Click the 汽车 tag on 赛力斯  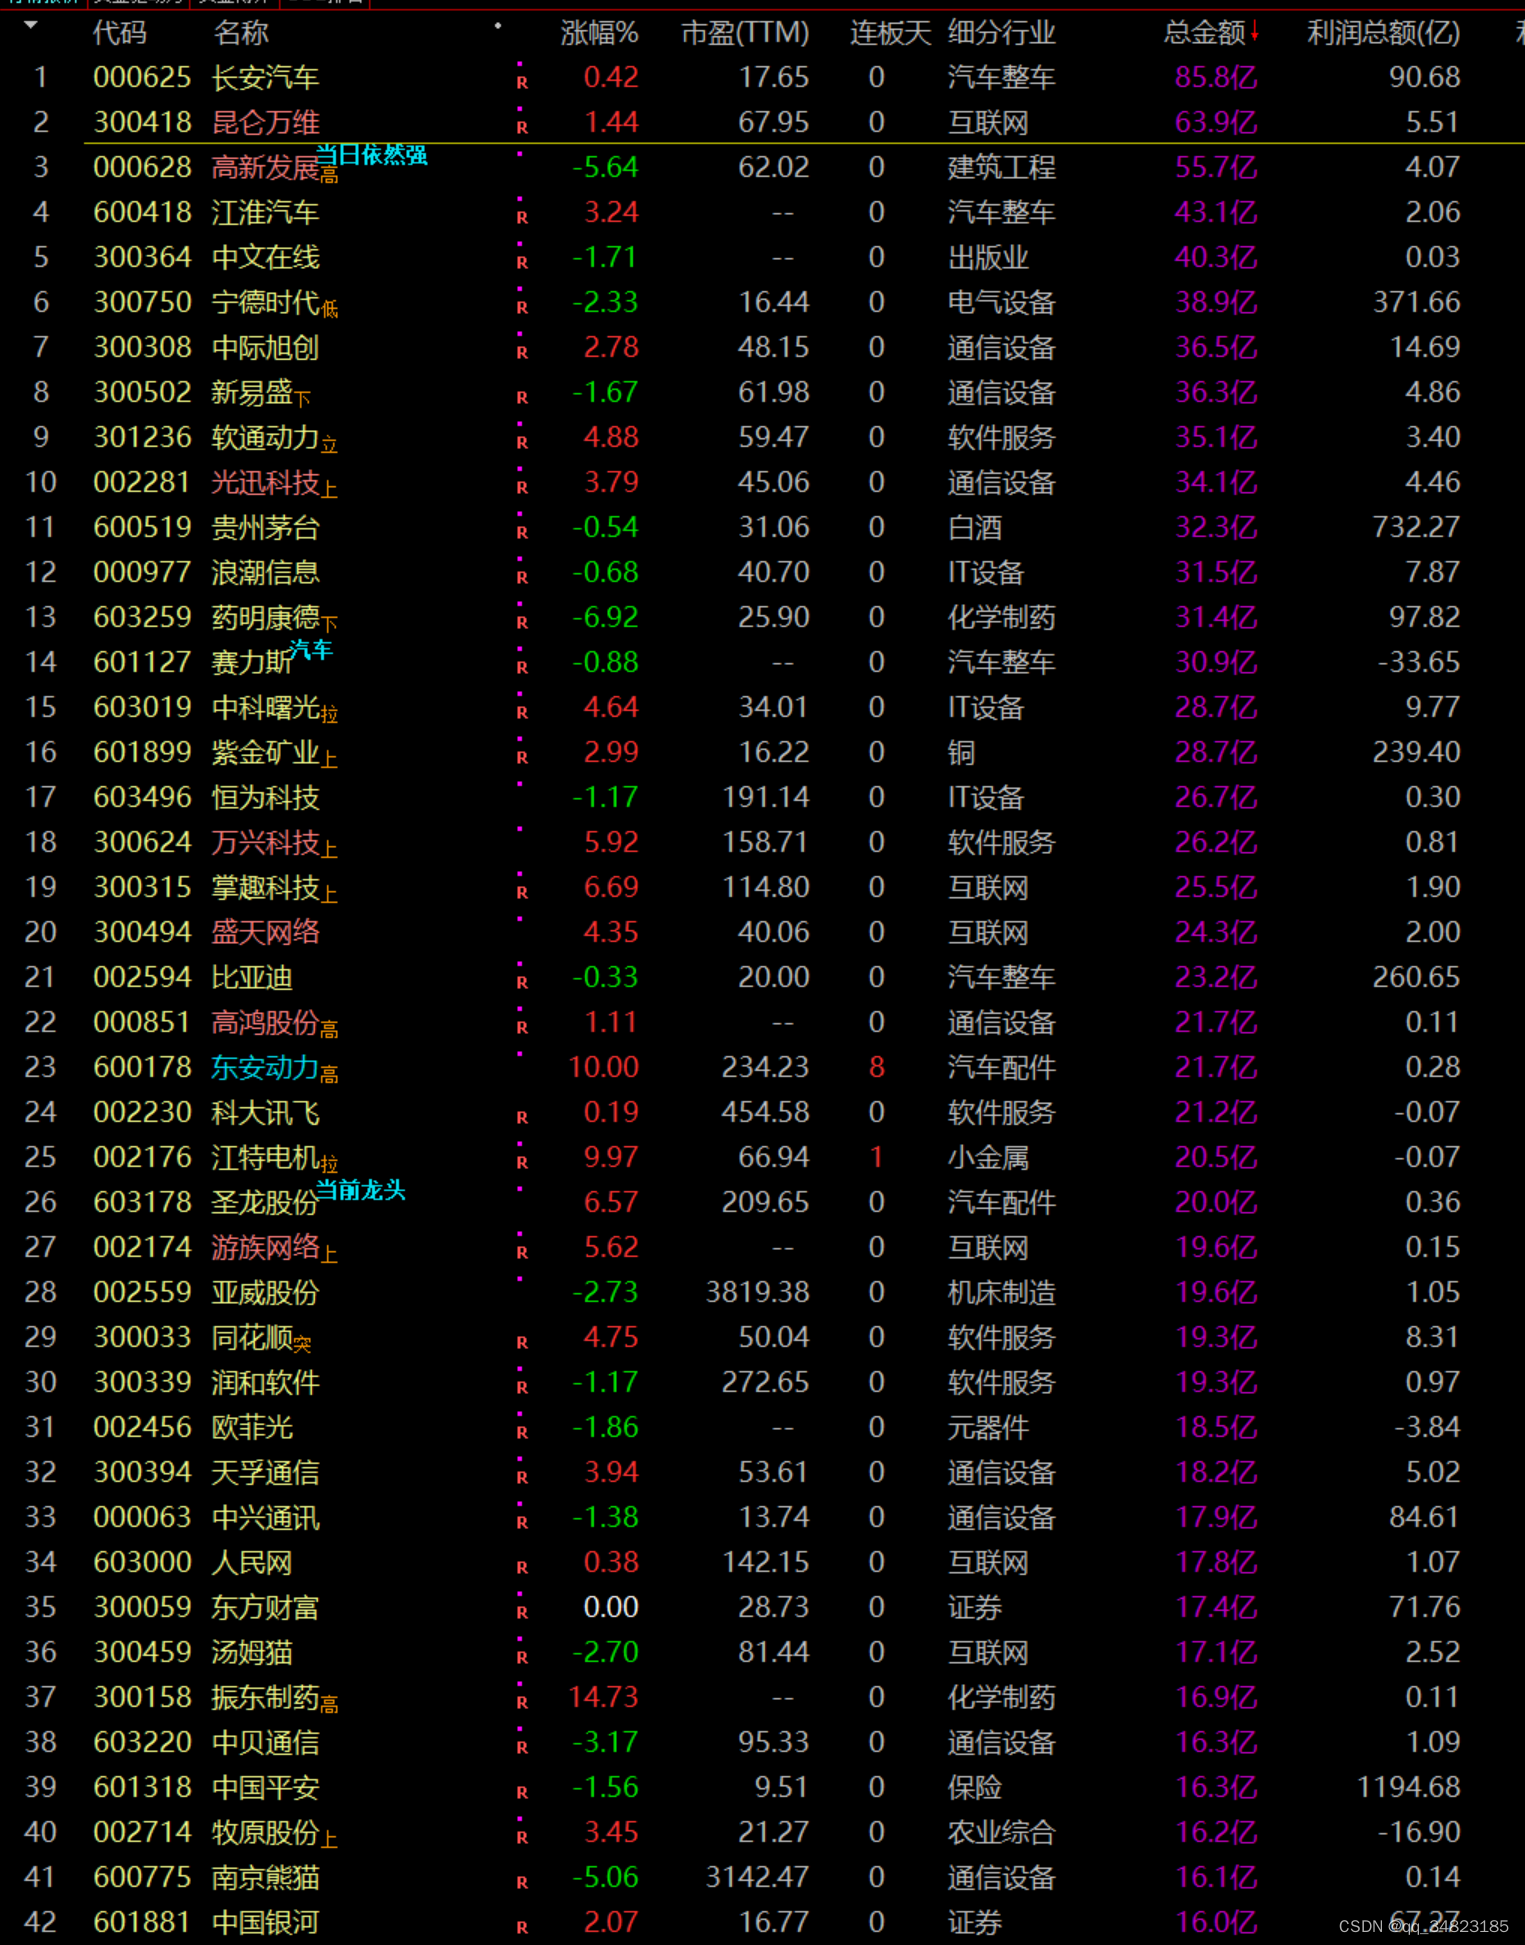(310, 651)
